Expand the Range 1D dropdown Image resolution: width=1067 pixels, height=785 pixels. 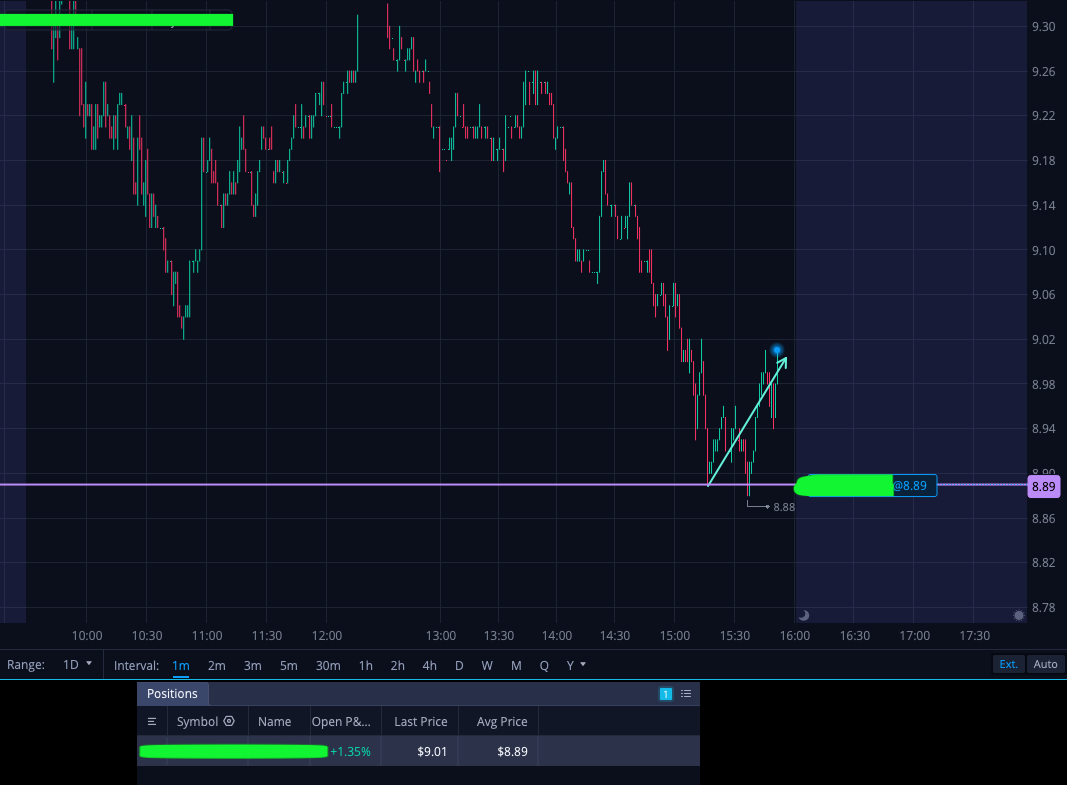77,665
